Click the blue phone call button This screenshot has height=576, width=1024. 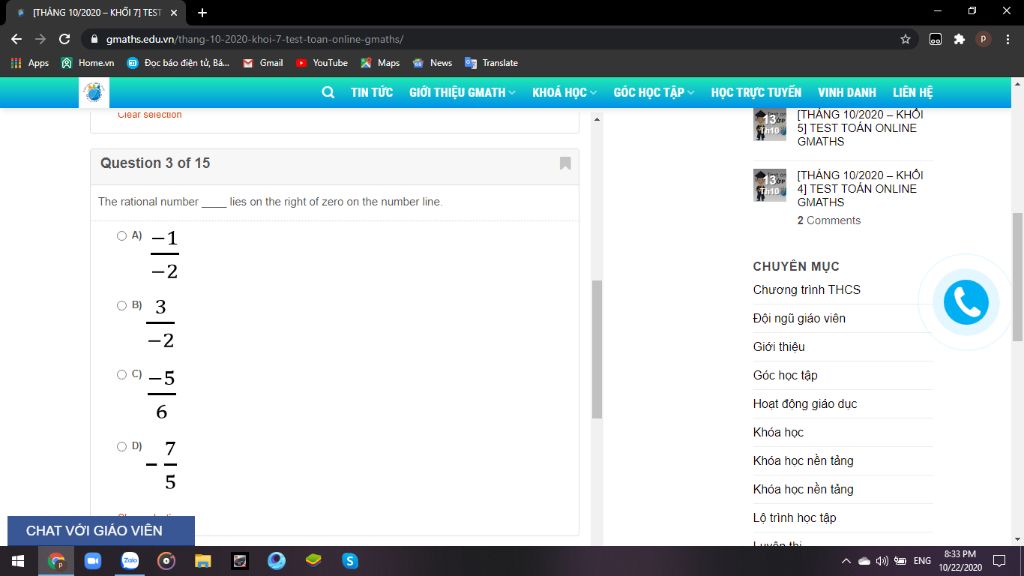pos(966,302)
